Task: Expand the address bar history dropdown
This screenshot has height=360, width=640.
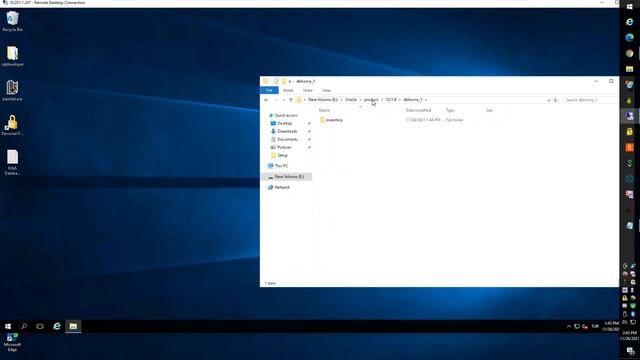Action: tap(549, 100)
